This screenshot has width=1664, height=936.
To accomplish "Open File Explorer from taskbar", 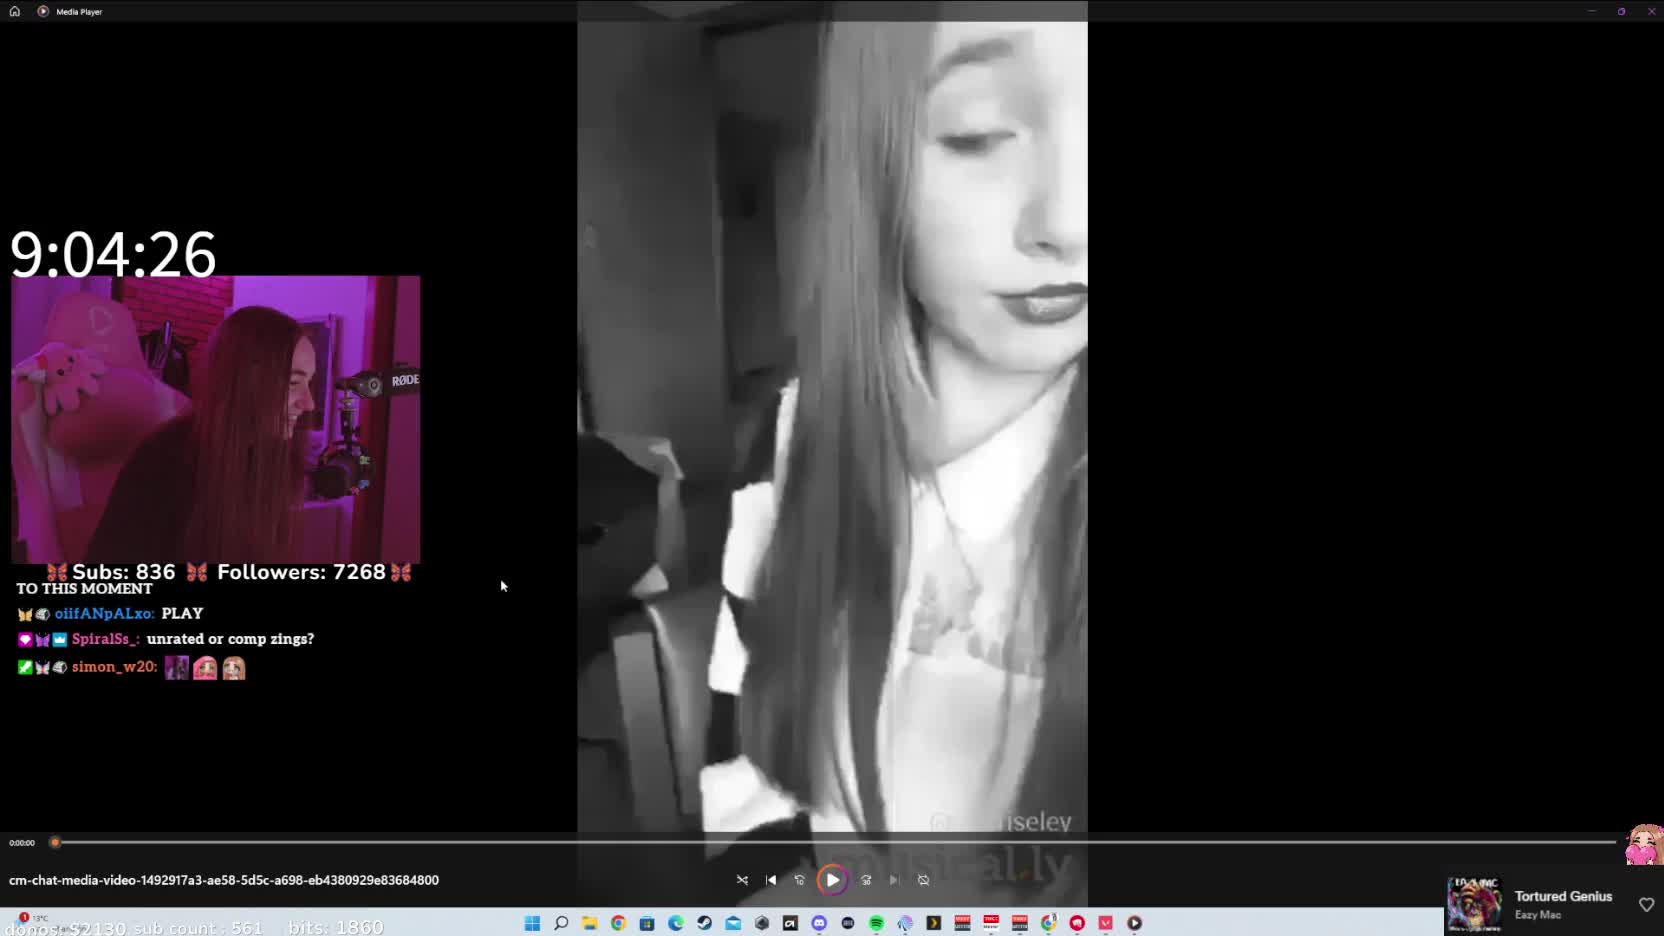I will click(x=590, y=923).
